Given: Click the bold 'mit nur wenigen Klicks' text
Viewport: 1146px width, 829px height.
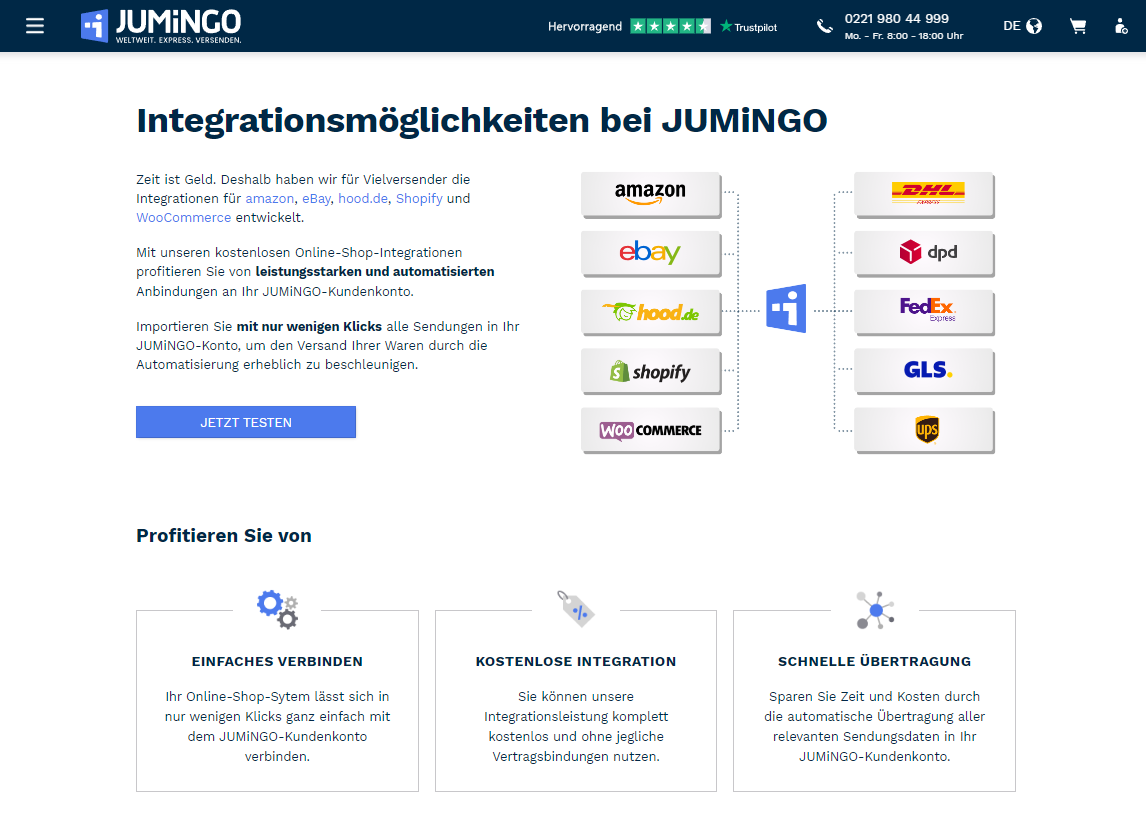Looking at the screenshot, I should 309,327.
